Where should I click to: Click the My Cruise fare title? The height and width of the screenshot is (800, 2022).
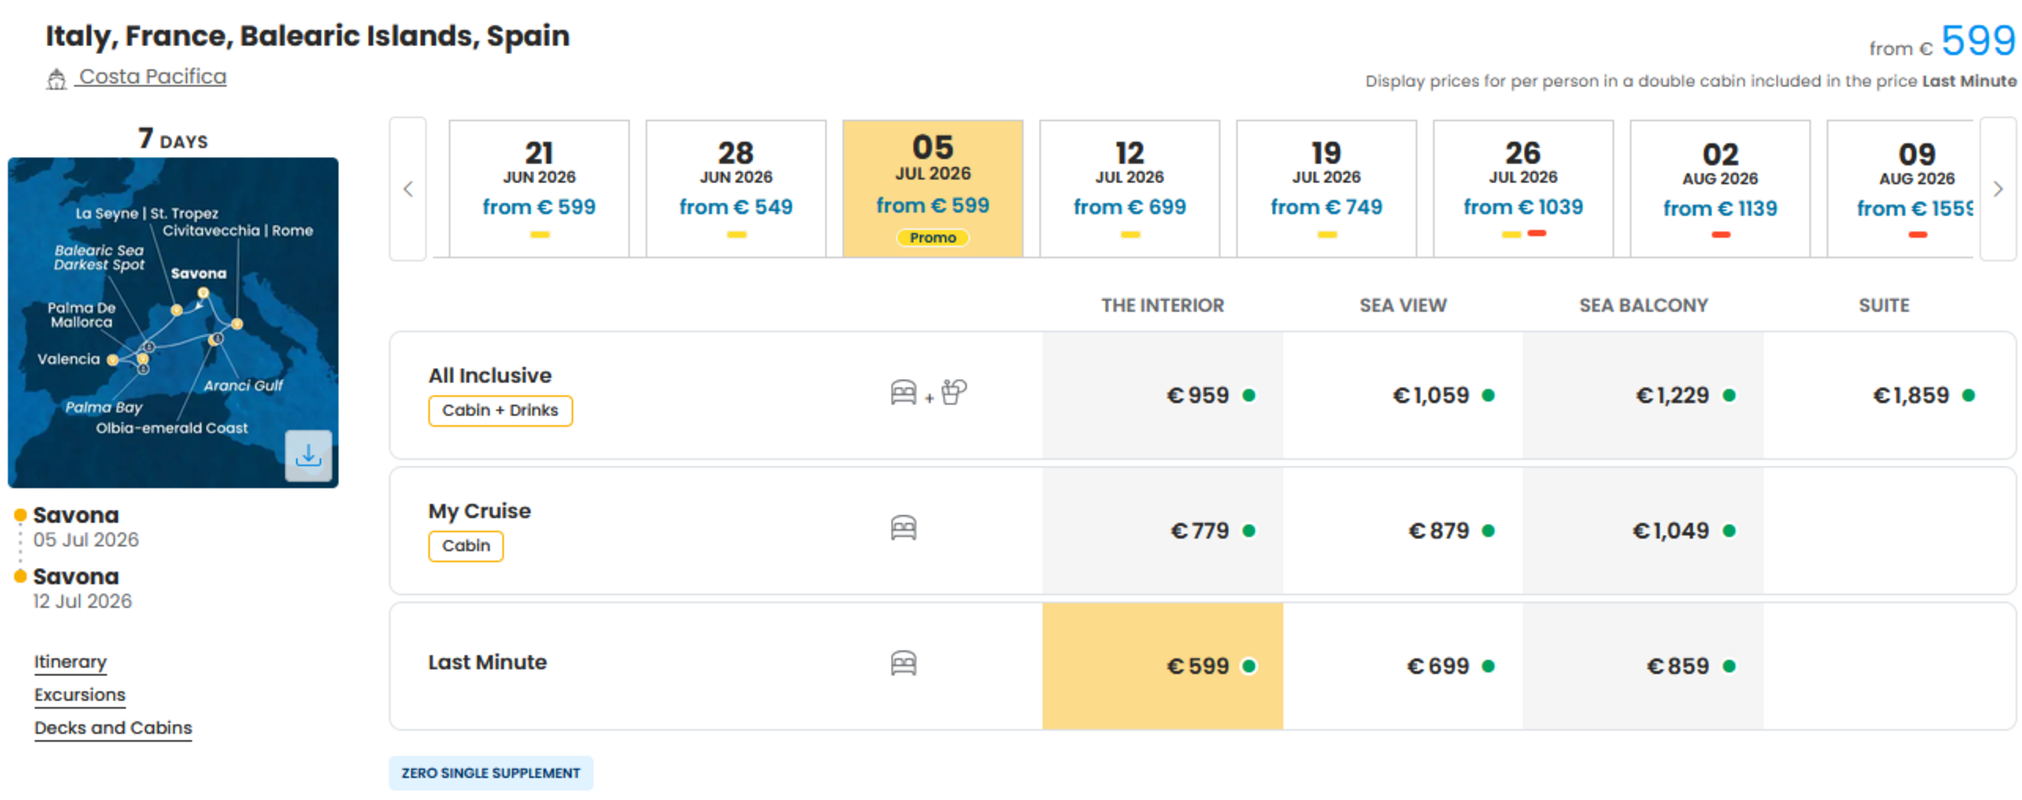(x=479, y=511)
